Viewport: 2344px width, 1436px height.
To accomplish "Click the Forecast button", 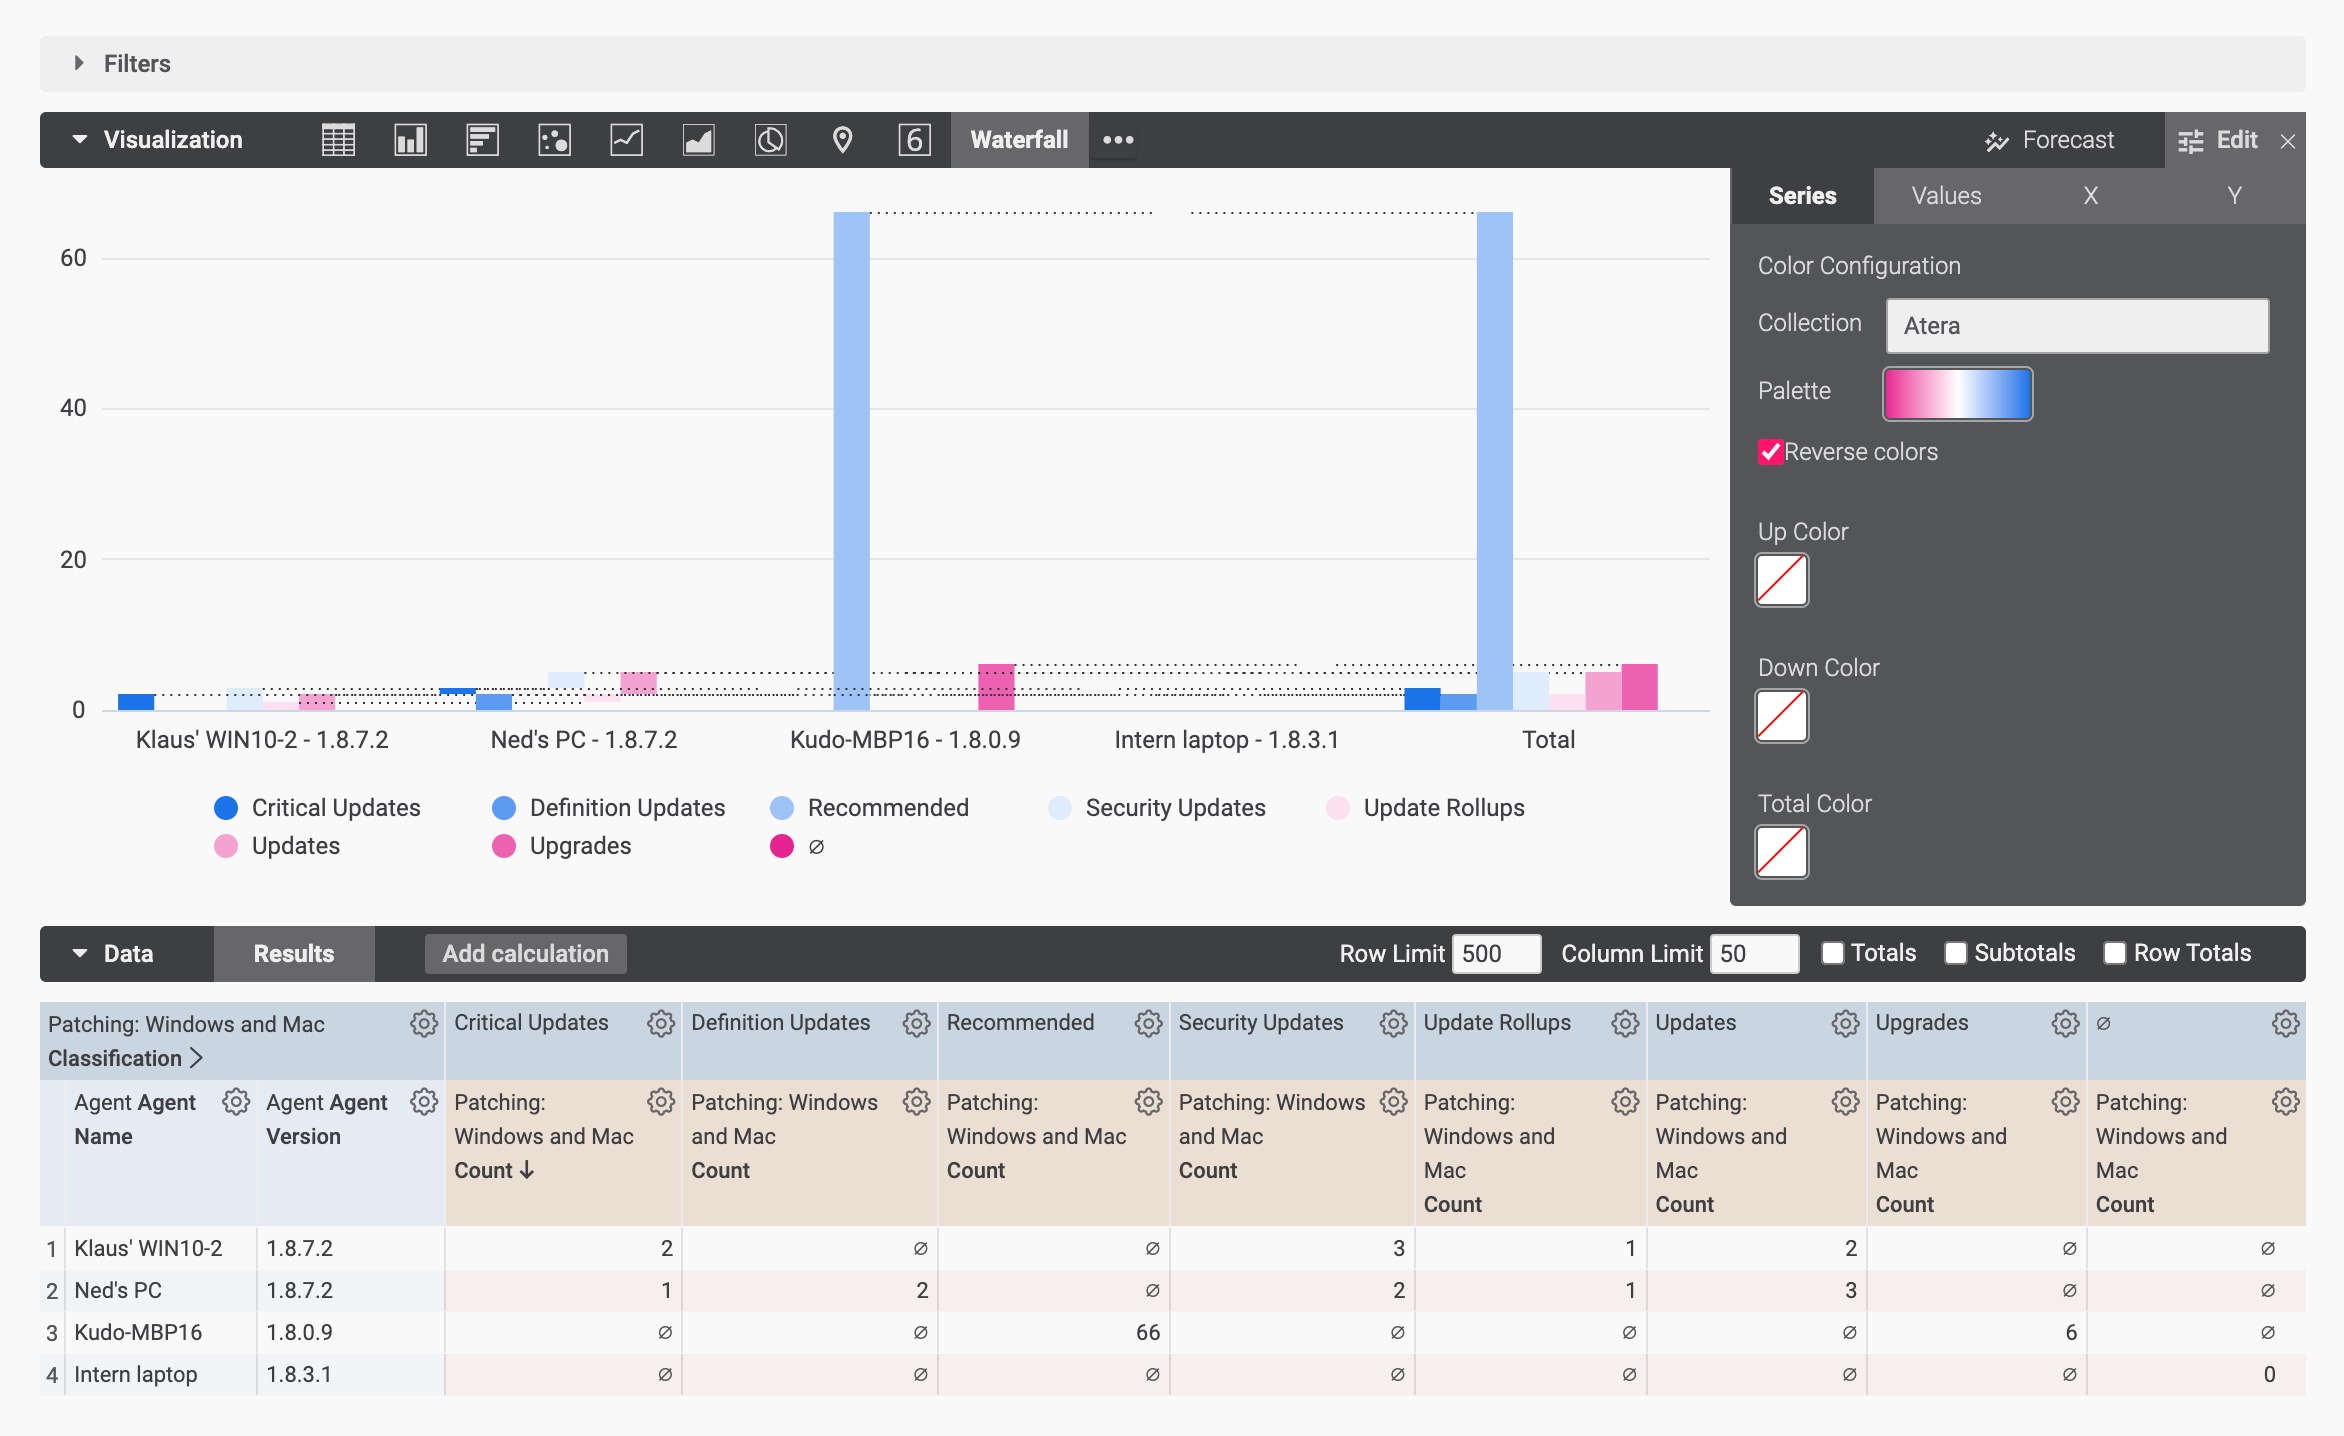I will click(2050, 140).
